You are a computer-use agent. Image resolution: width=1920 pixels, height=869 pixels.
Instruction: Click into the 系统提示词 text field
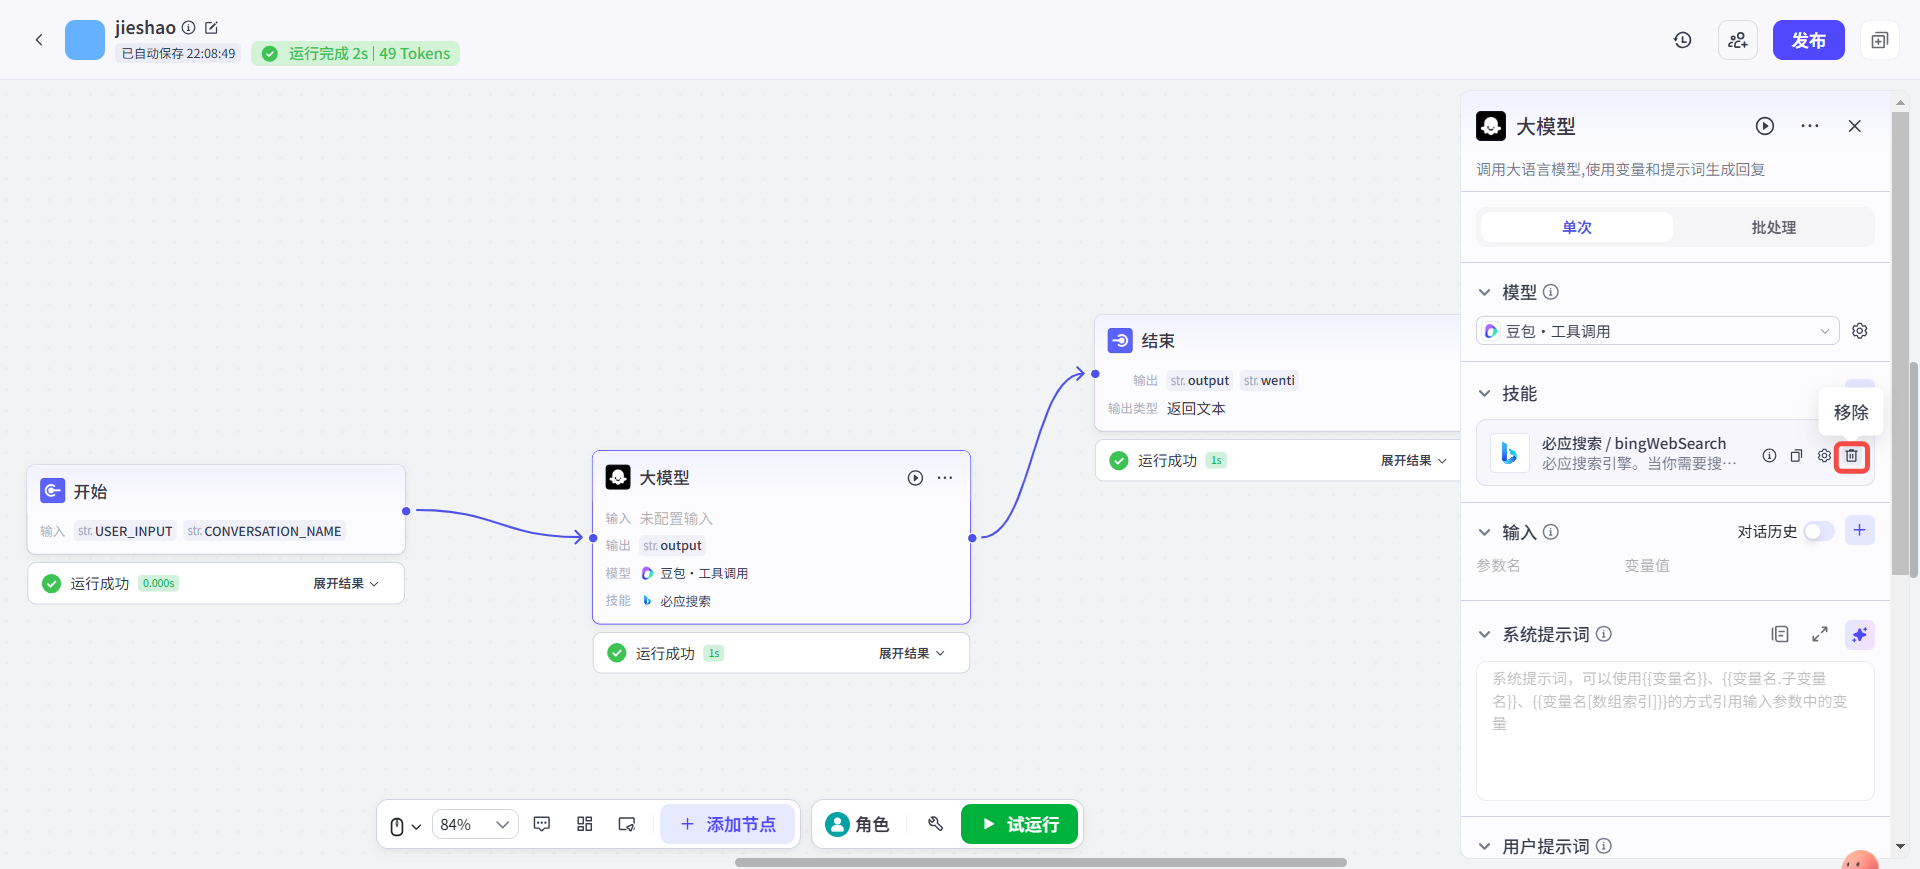pyautogui.click(x=1675, y=730)
